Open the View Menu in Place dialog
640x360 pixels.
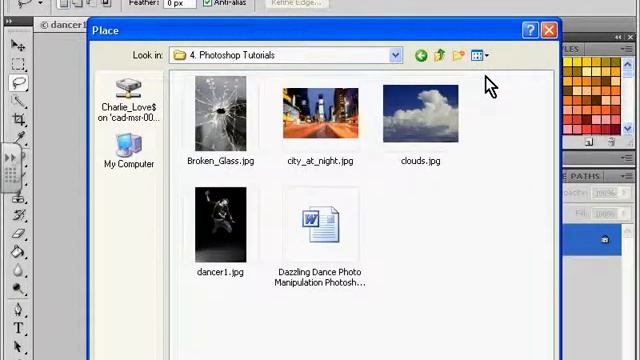(x=480, y=55)
